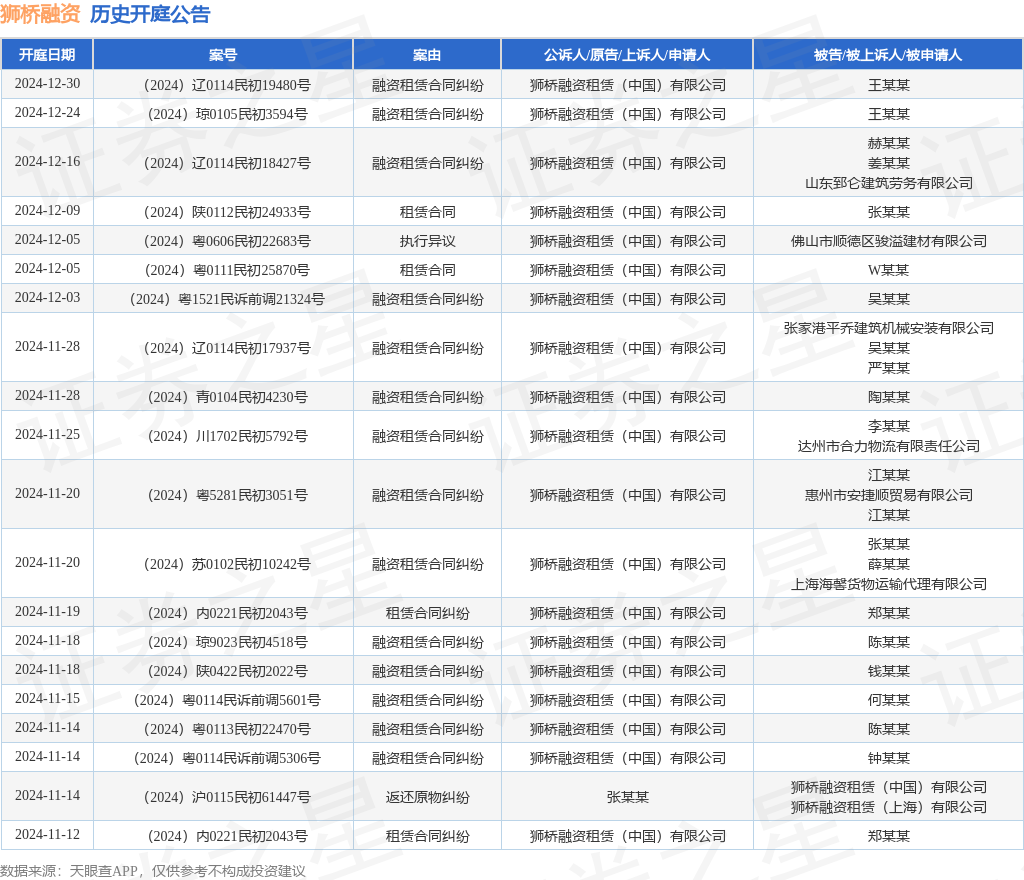Click defendant 赫某某

pos(888,143)
